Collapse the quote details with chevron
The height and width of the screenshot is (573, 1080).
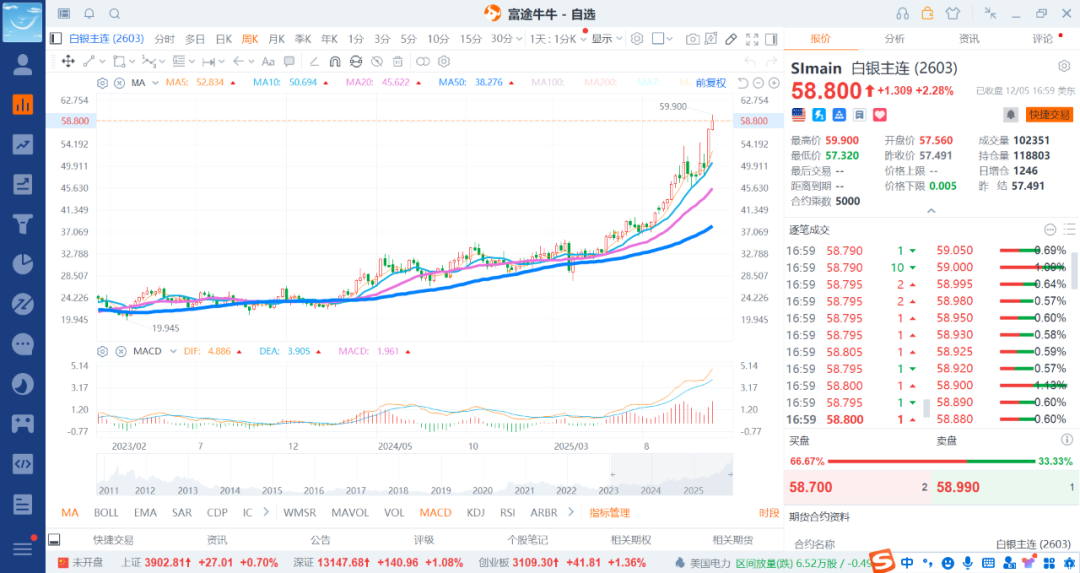pyautogui.click(x=931, y=211)
